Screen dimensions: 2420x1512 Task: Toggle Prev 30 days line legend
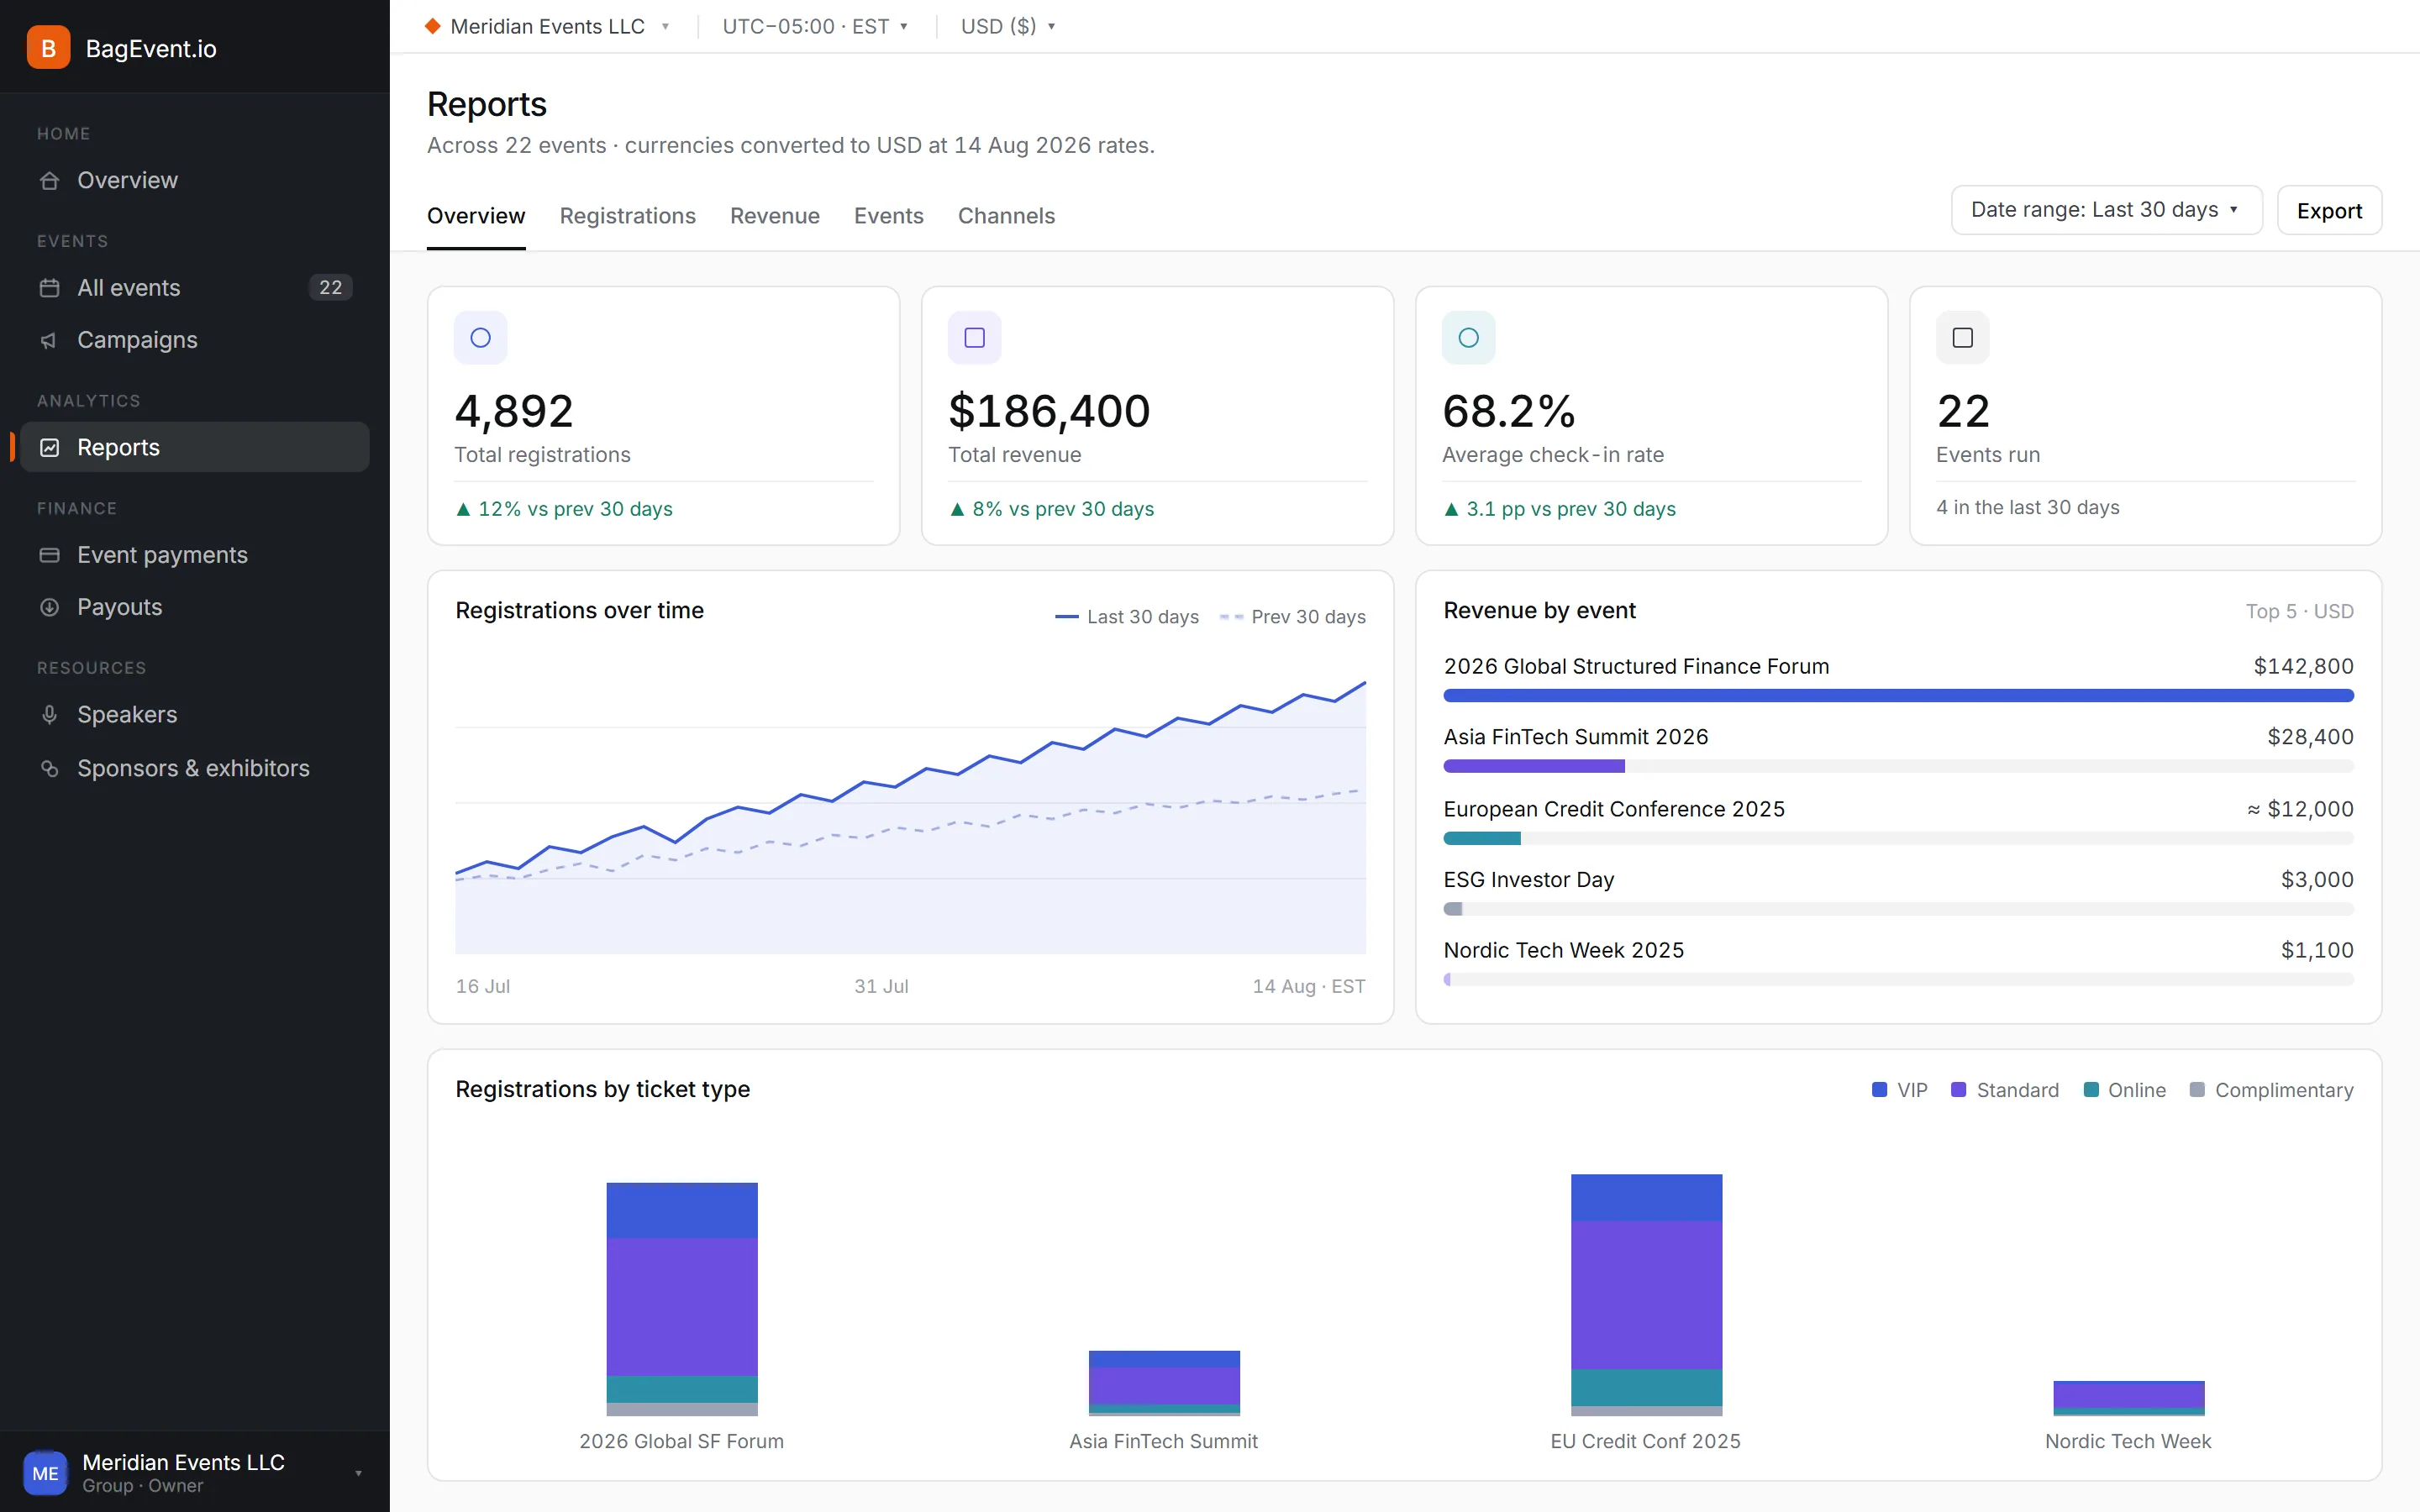(1292, 617)
